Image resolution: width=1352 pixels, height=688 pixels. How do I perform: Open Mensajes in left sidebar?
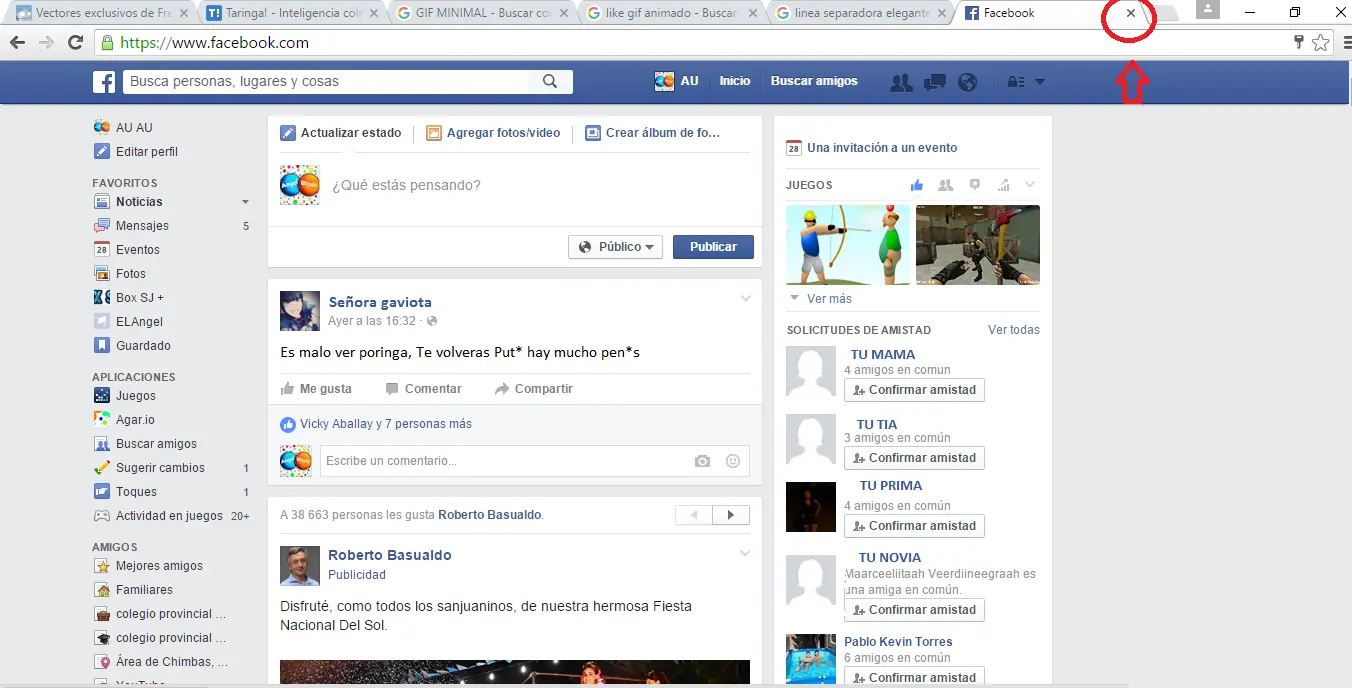[142, 226]
